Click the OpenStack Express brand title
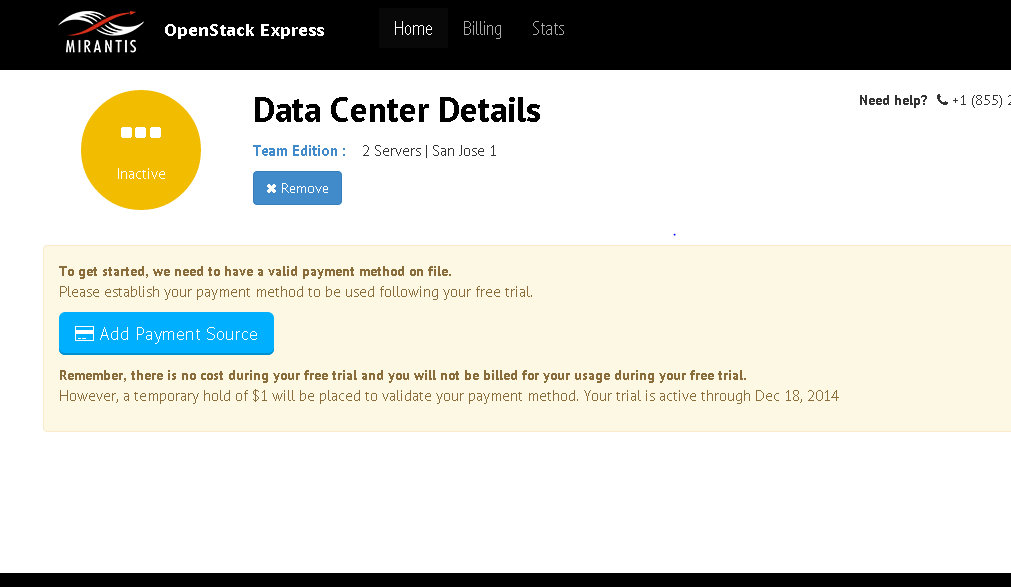Viewport: 1011px width, 587px height. coord(244,30)
